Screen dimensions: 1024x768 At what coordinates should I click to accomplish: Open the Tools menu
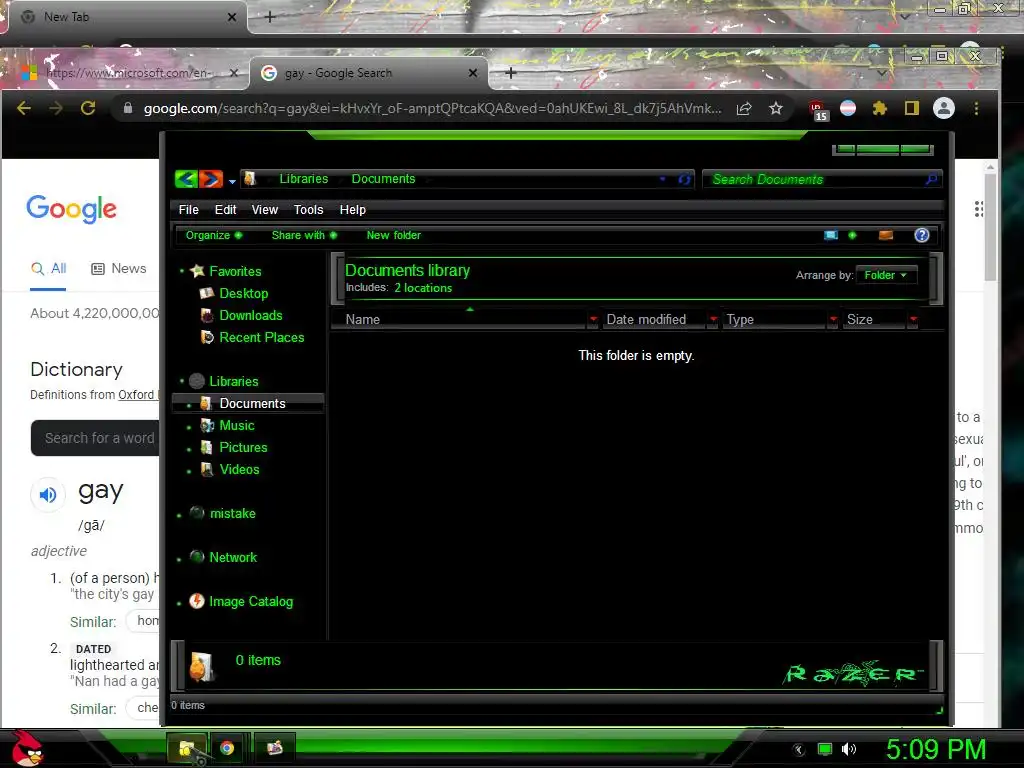coord(308,210)
